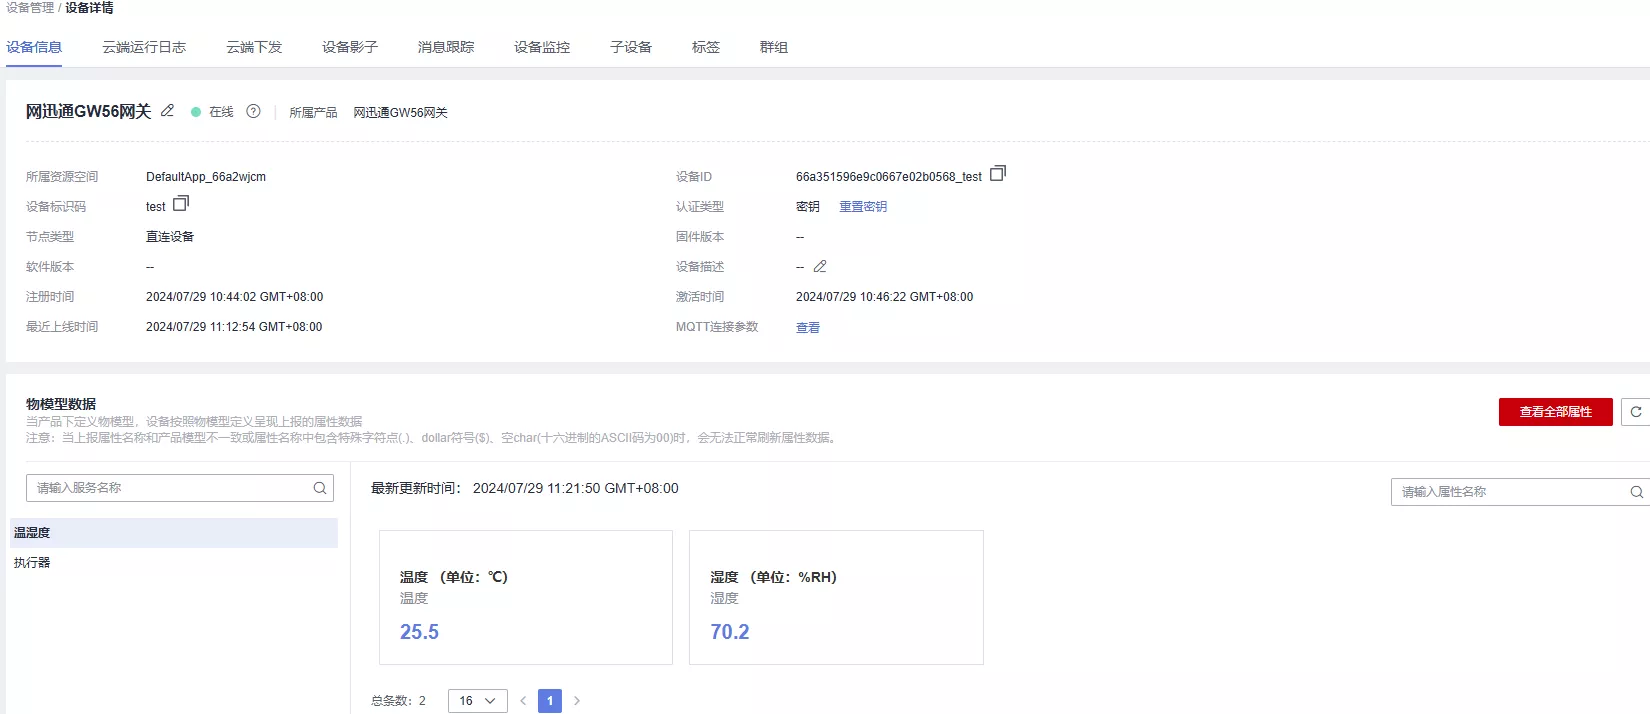Edit the device description (设备描述)
This screenshot has height=714, width=1650.
tap(820, 267)
